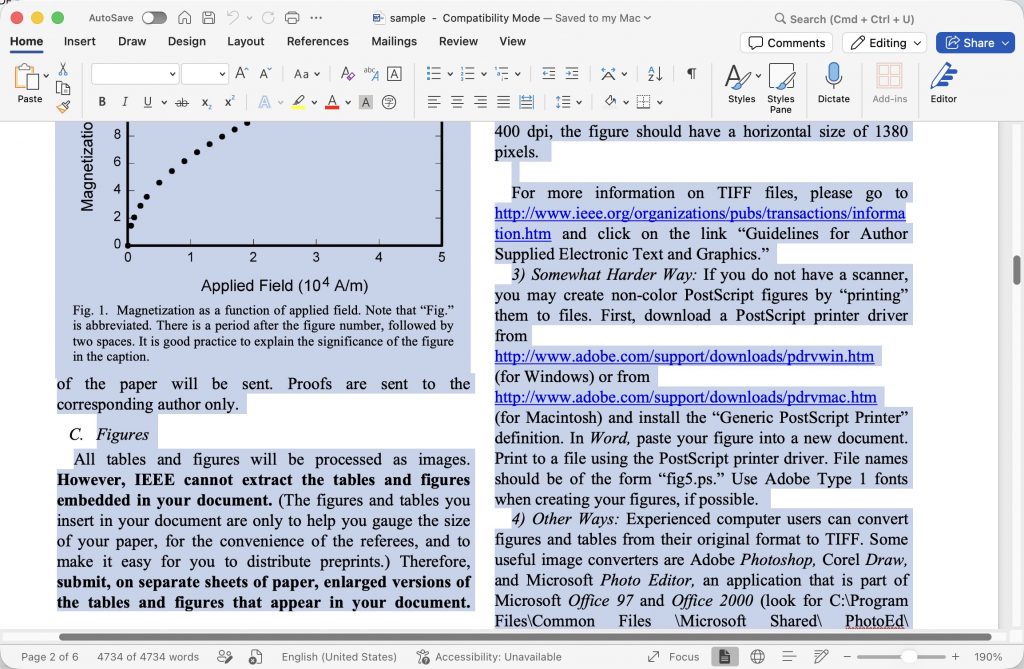Expand the bullets list dropdown arrow

[x=450, y=74]
